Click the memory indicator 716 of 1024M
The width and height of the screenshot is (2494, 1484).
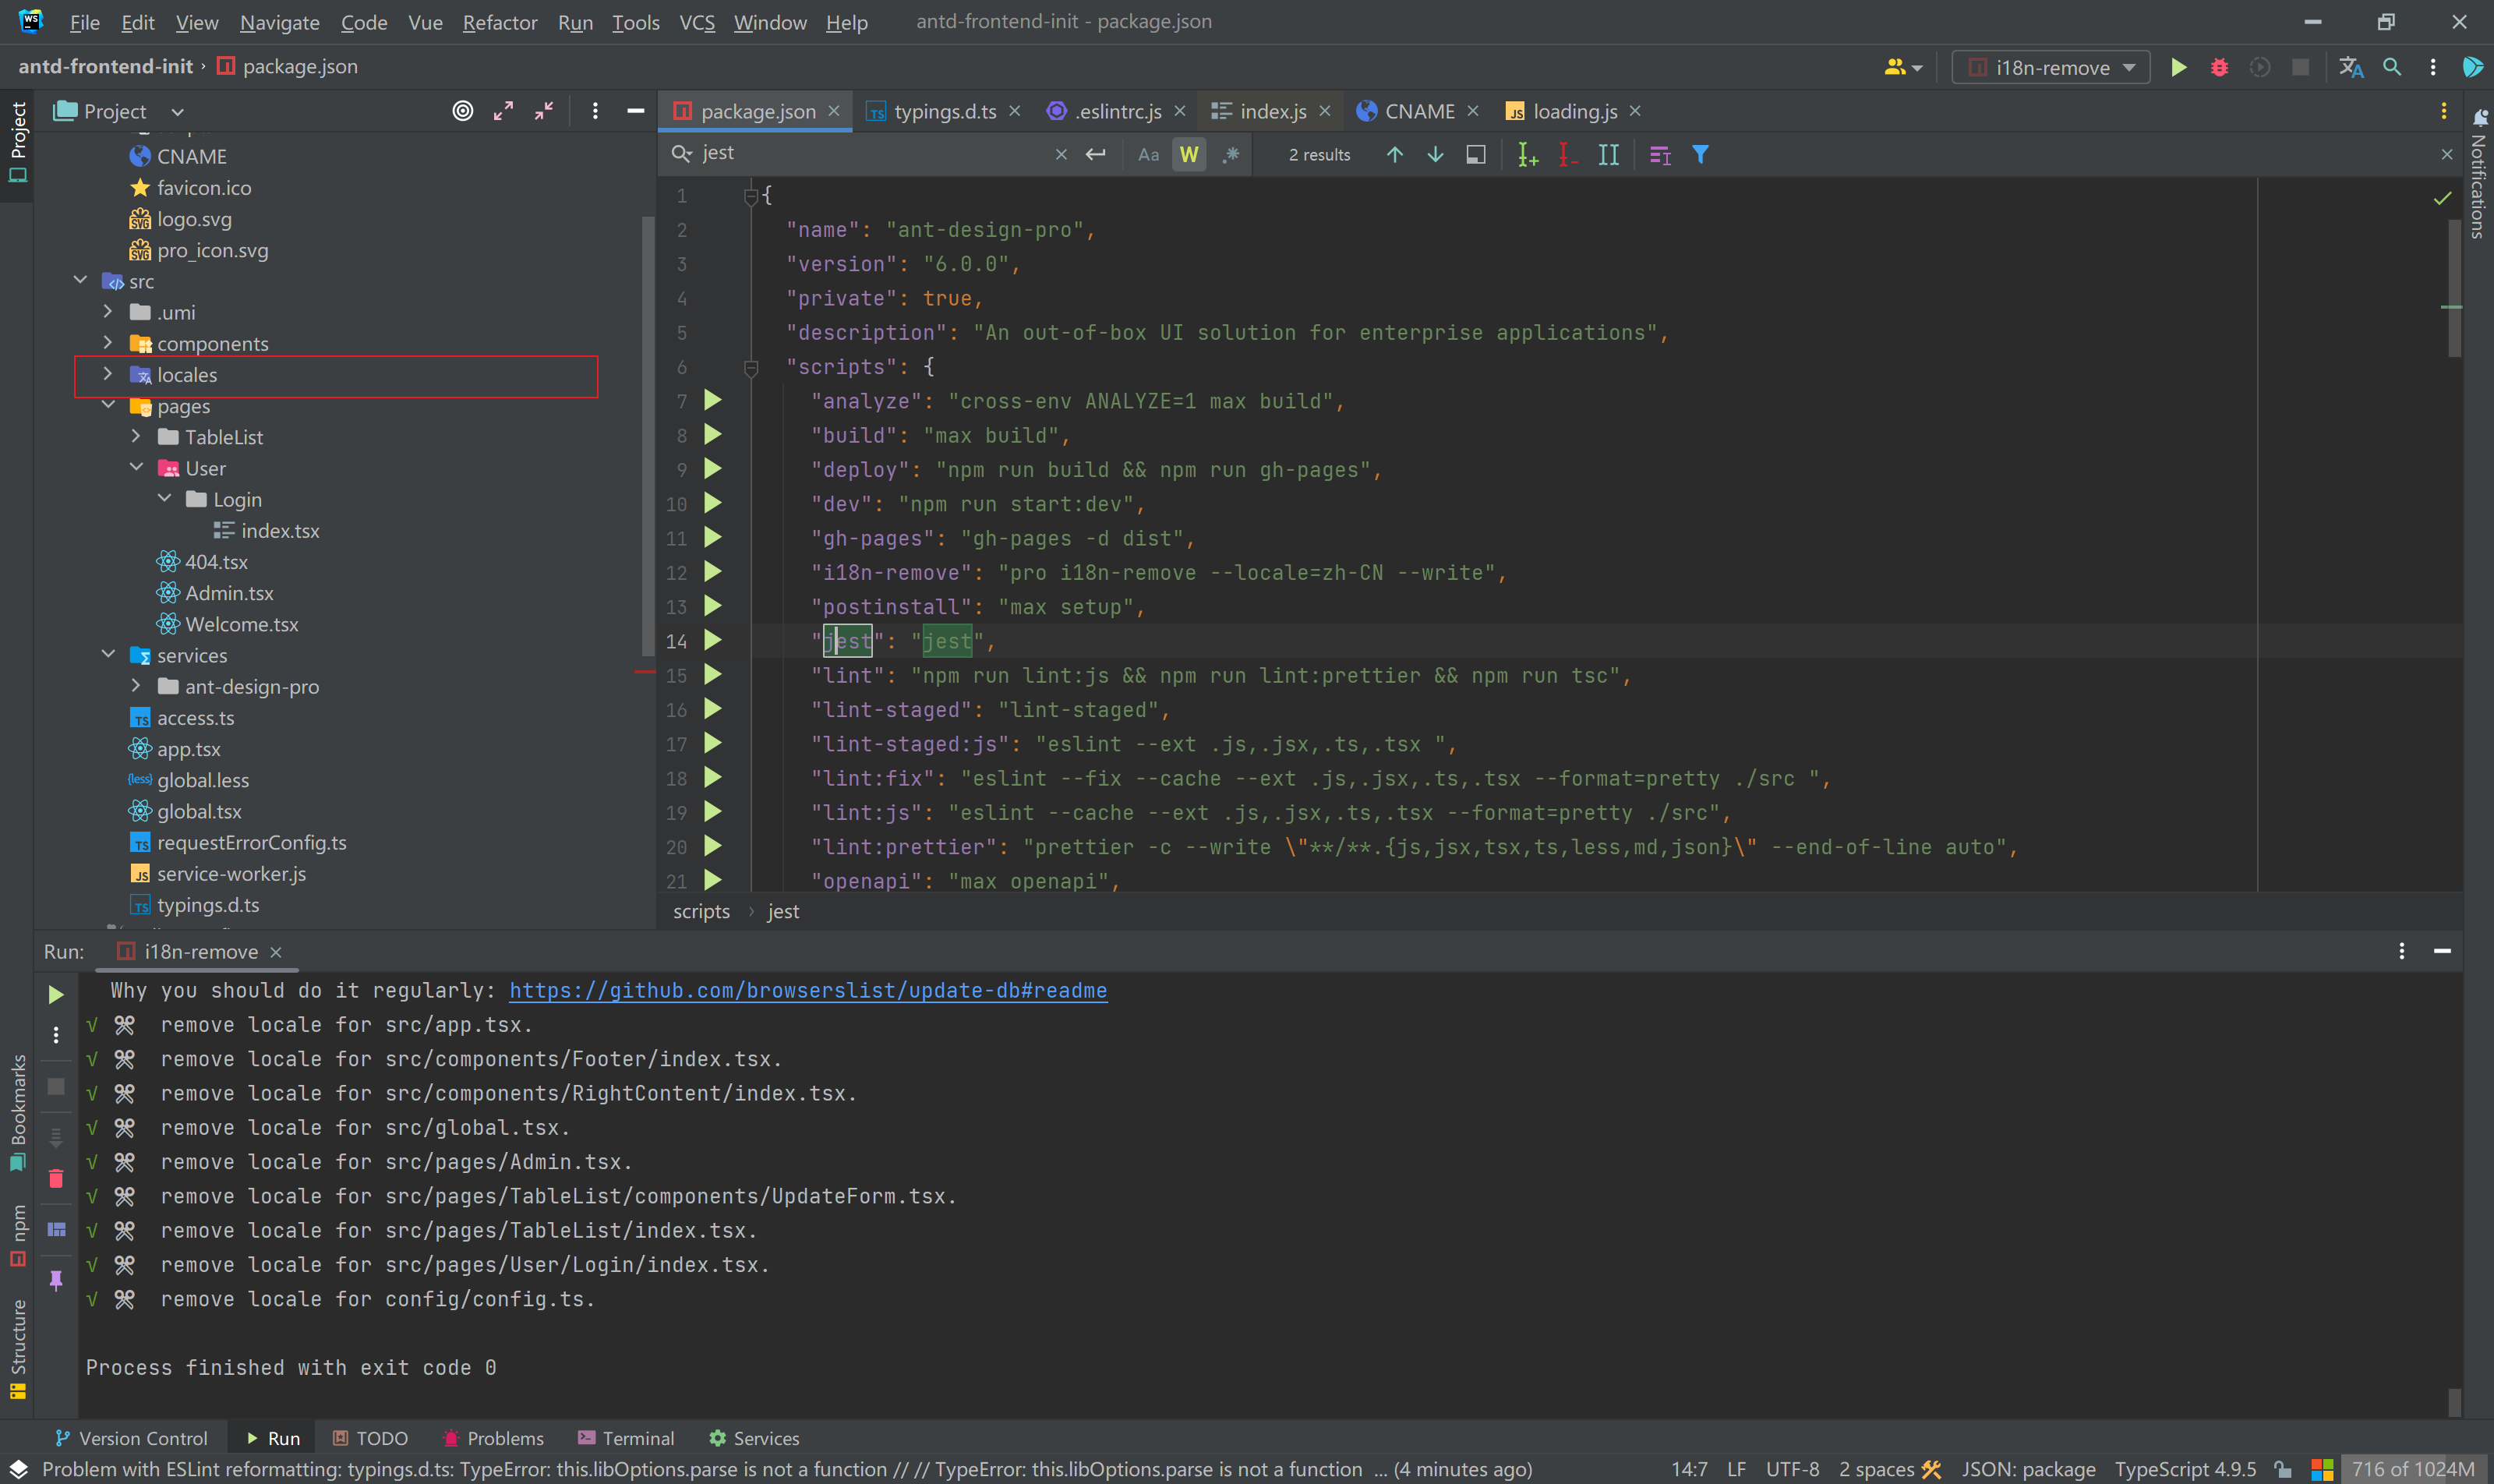[2413, 1469]
